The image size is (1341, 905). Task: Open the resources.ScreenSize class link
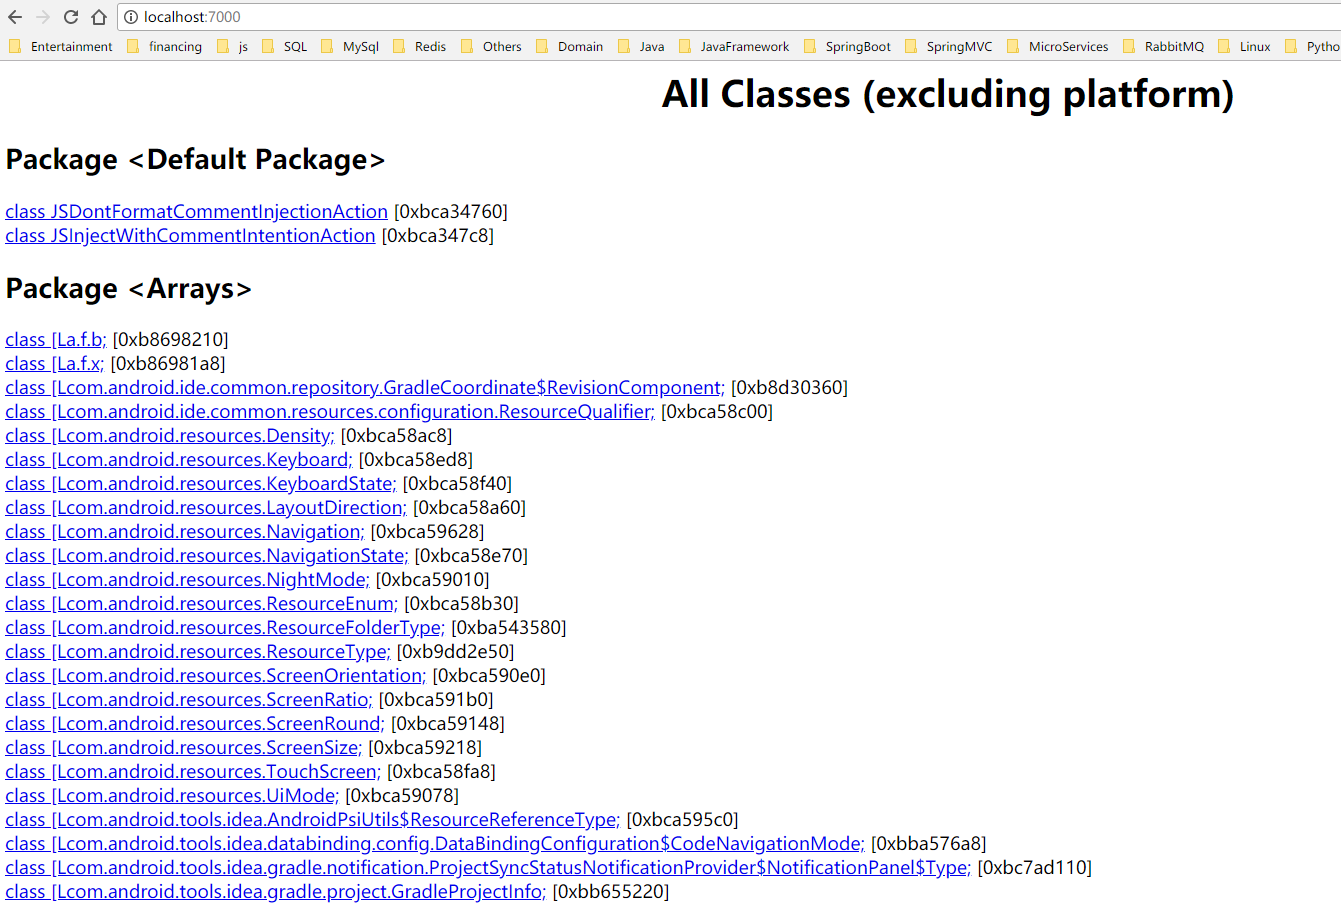[x=184, y=748]
